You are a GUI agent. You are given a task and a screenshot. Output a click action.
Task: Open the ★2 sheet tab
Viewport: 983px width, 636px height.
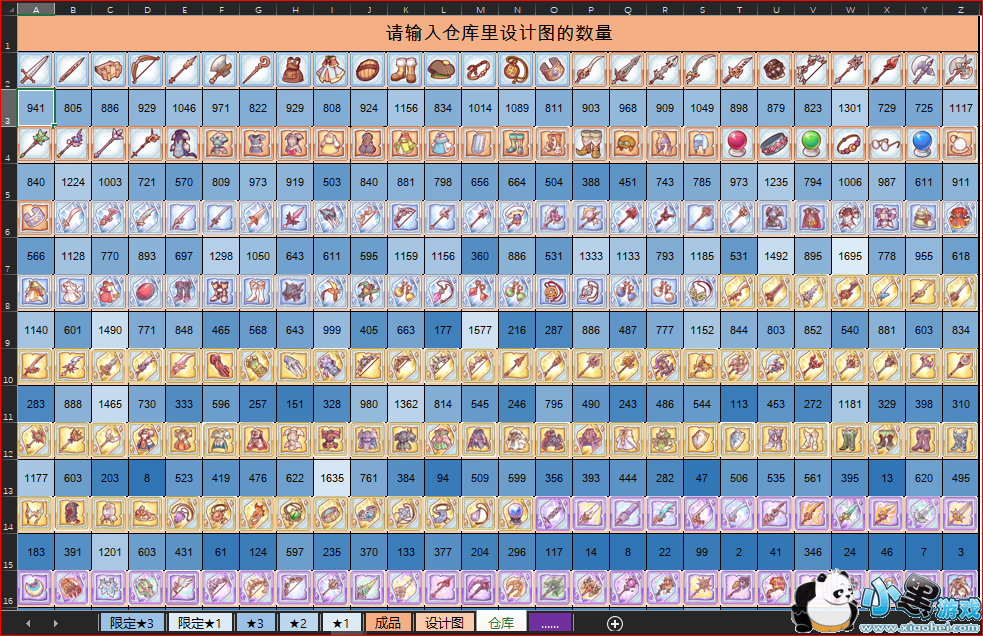[298, 623]
